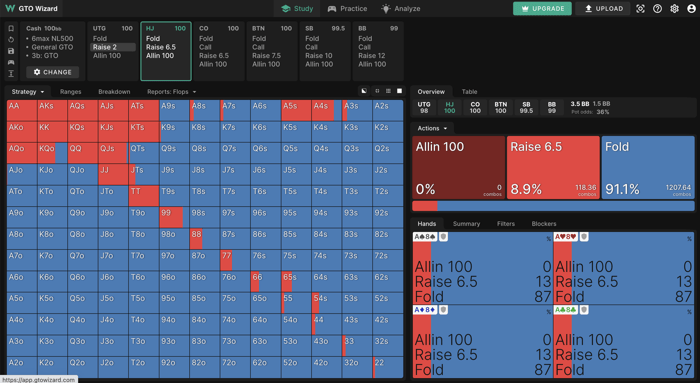Select the AA cell in hand matrix
This screenshot has height=383, width=700.
[x=22, y=110]
